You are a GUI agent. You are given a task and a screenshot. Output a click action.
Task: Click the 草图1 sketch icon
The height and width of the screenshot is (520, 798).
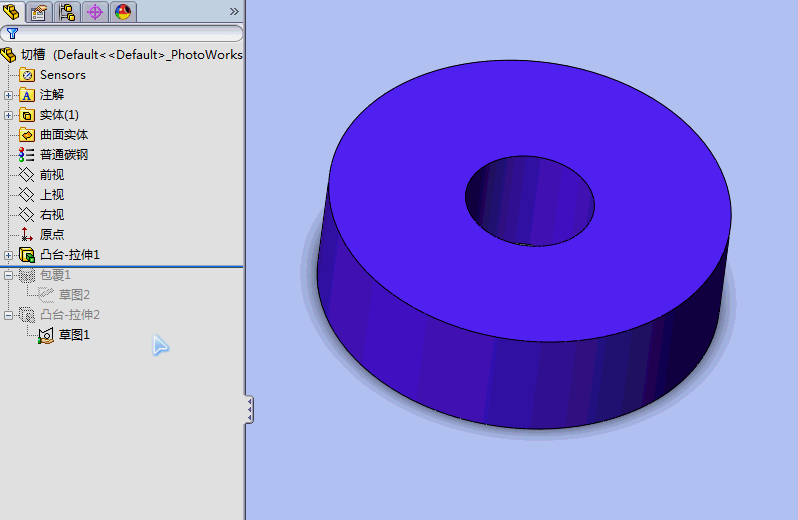pyautogui.click(x=46, y=335)
